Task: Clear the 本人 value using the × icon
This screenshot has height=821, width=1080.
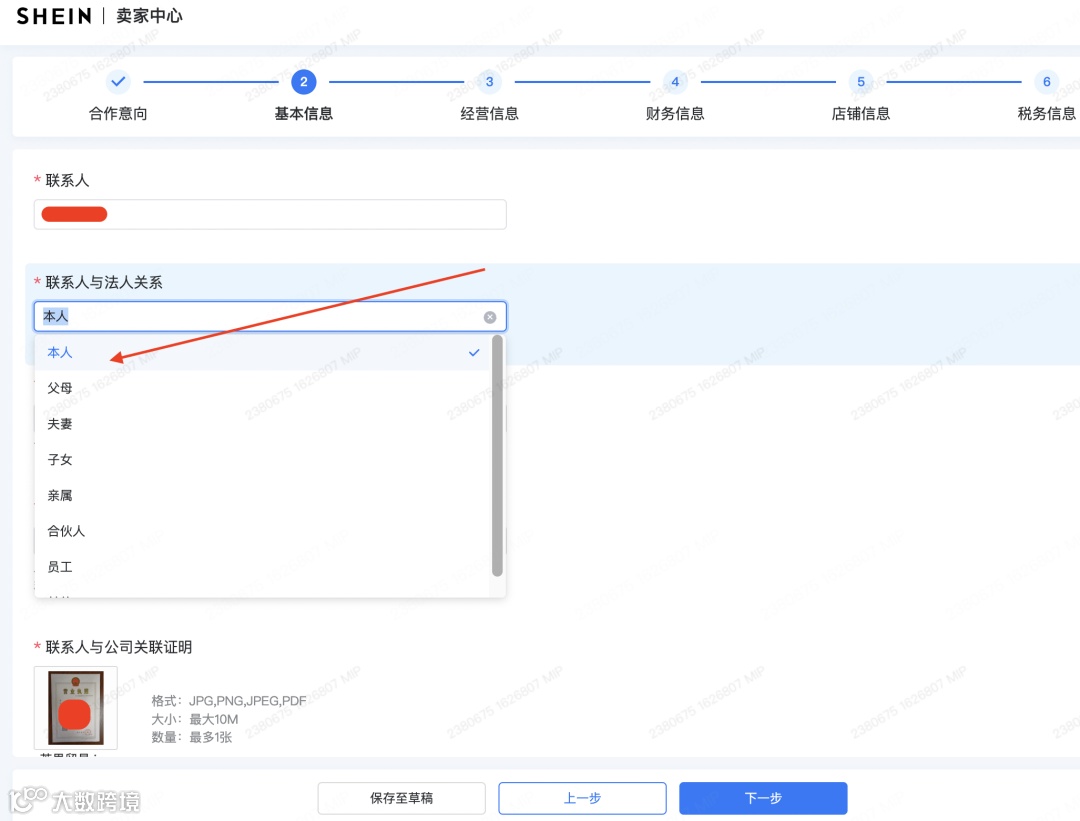Action: coord(490,316)
